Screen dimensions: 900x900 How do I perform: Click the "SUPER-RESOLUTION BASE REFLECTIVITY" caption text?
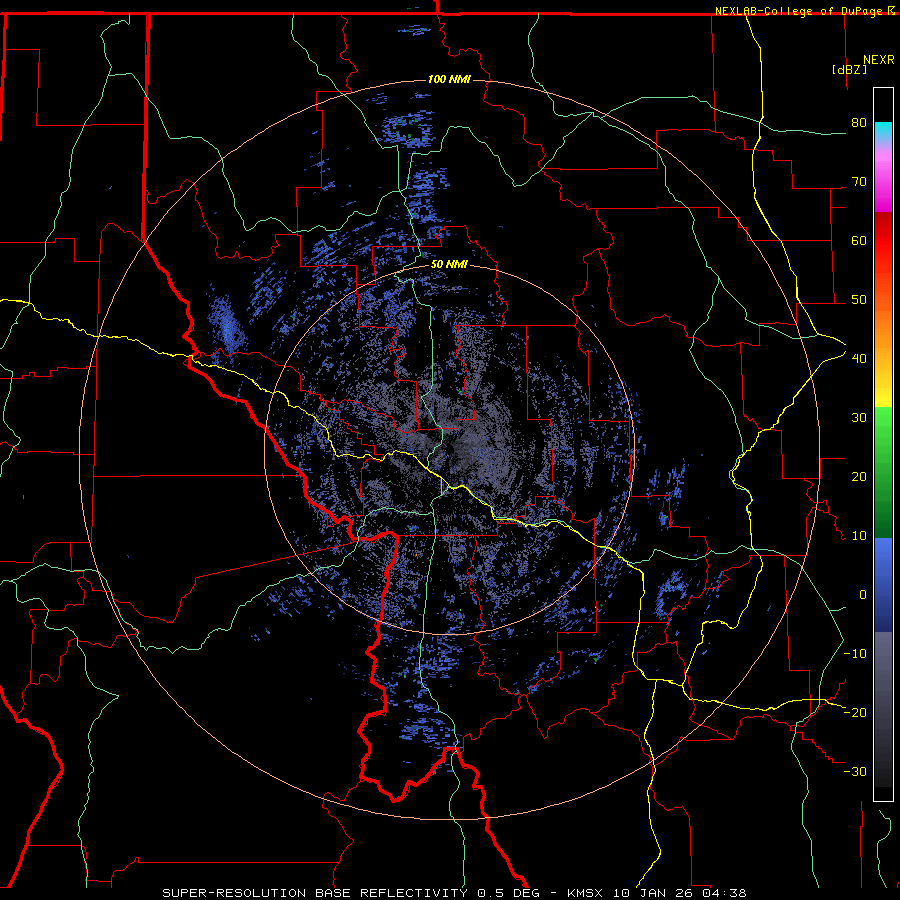315,893
